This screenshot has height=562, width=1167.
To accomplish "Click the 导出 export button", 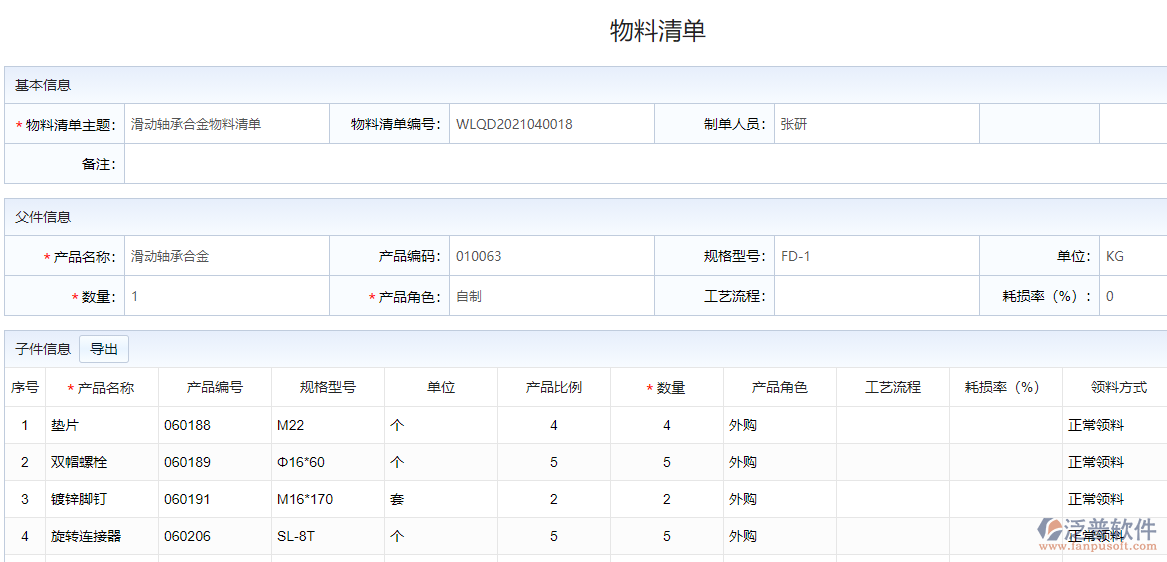I will 104,349.
